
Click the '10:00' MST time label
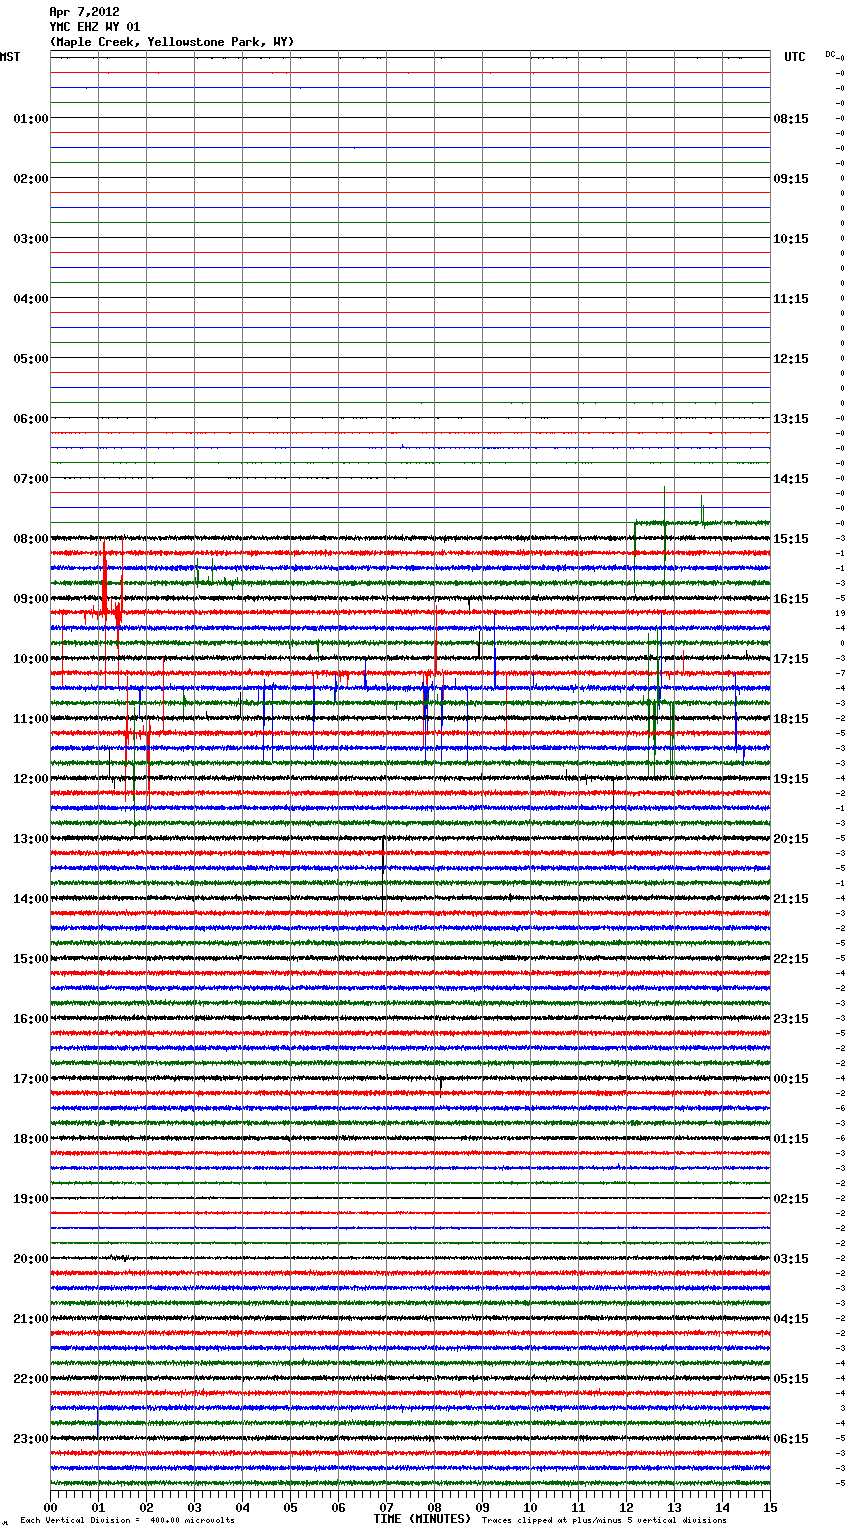click(31, 659)
